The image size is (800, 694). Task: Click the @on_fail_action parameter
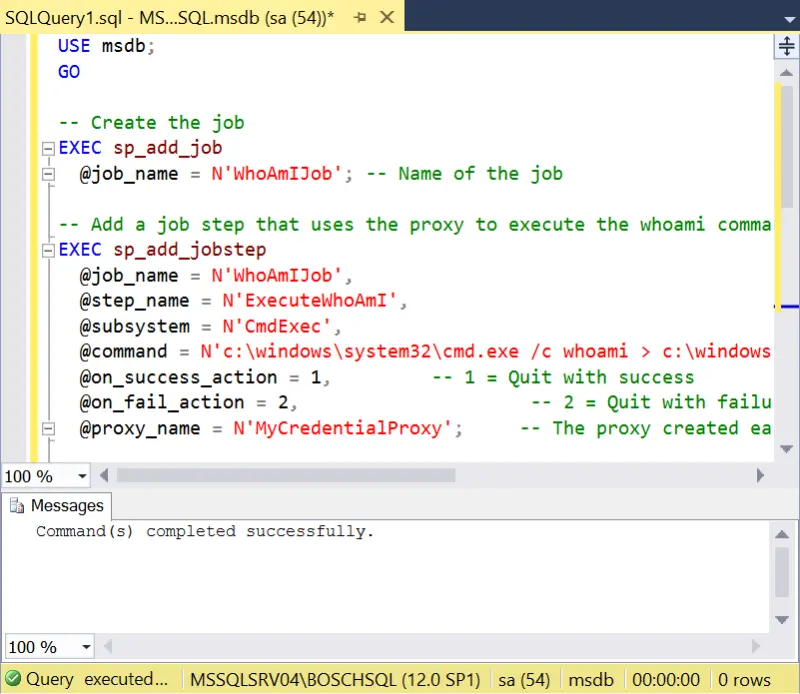click(x=162, y=403)
